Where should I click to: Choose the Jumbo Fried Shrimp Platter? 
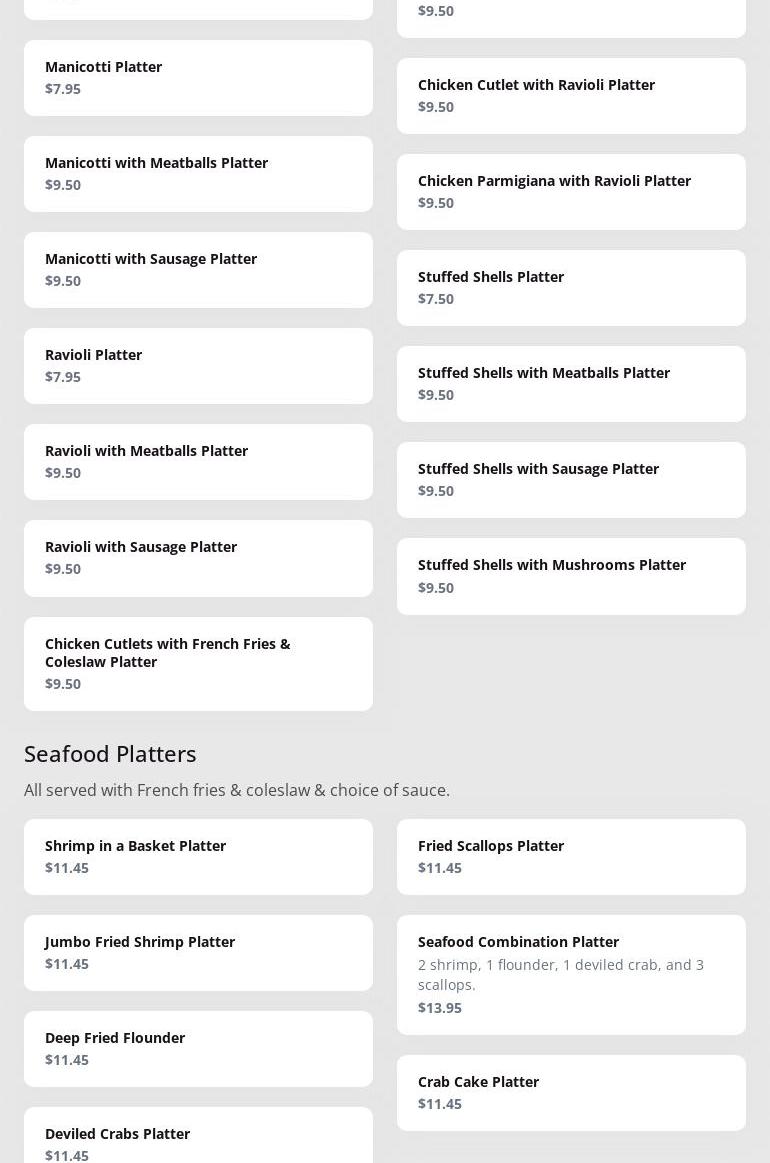point(198,953)
